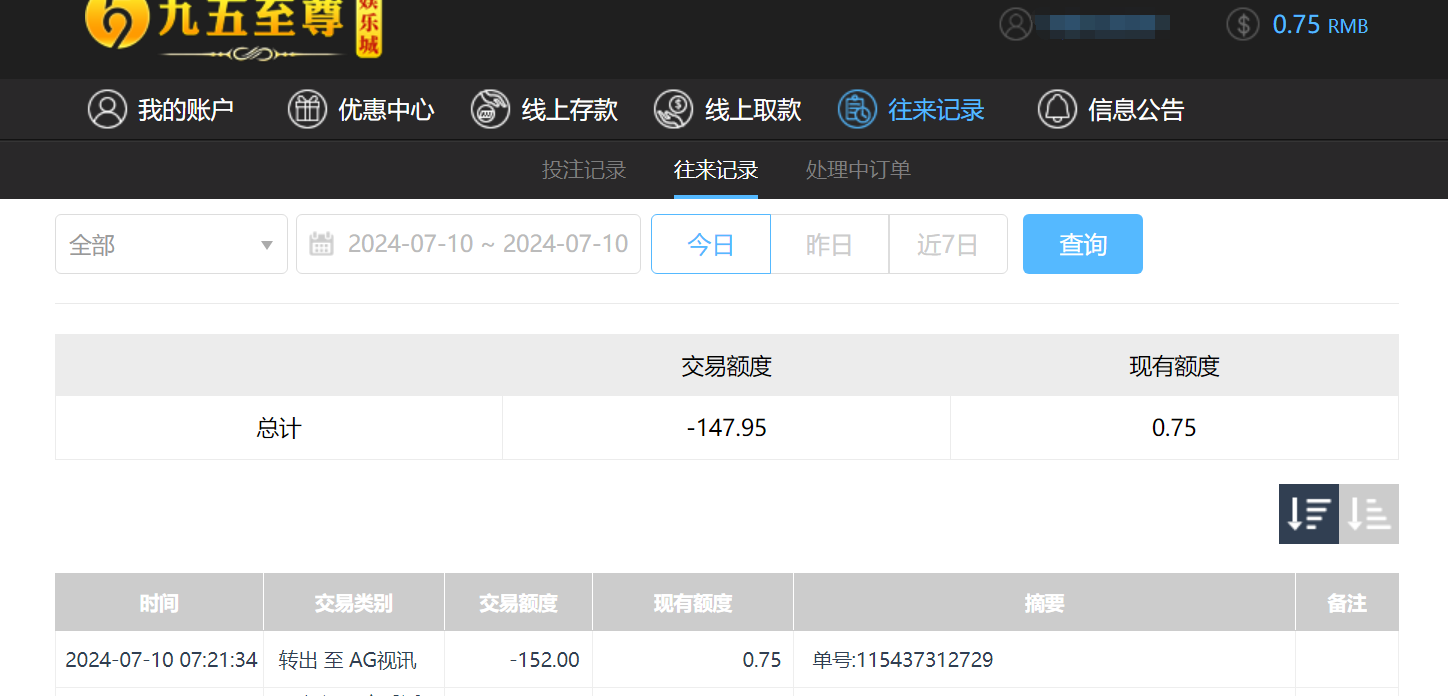This screenshot has height=696, width=1448.
Task: Click the blurred user avatar icon
Action: click(1015, 24)
